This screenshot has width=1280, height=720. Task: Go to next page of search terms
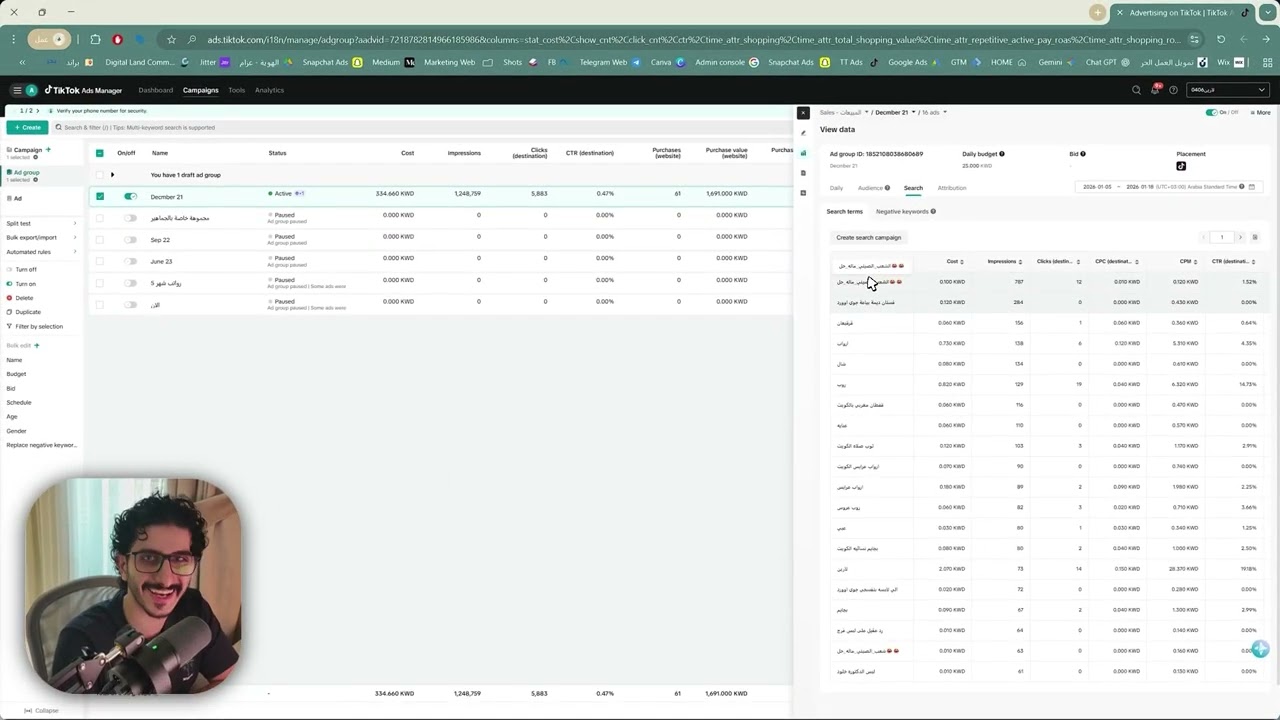pyautogui.click(x=1240, y=237)
